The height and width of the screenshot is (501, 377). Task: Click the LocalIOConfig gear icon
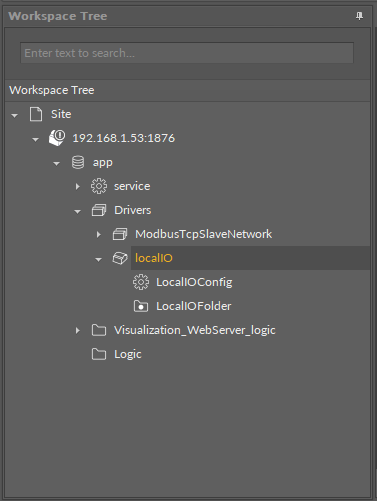141,282
